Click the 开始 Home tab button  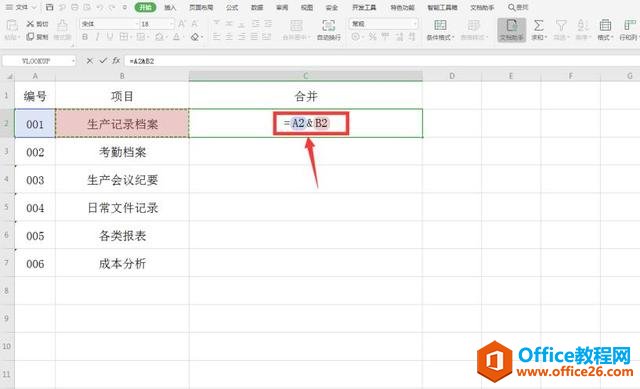(145, 7)
